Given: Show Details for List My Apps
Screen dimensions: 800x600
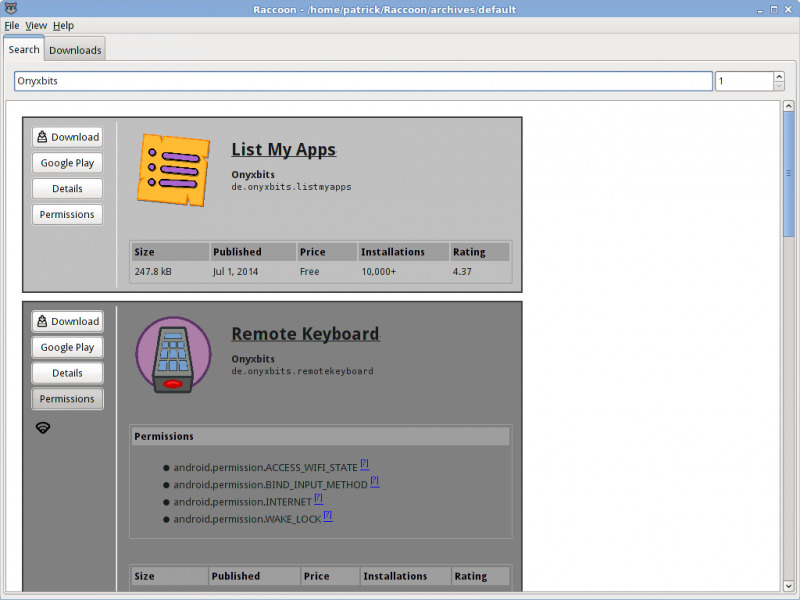Looking at the screenshot, I should pyautogui.click(x=67, y=189).
